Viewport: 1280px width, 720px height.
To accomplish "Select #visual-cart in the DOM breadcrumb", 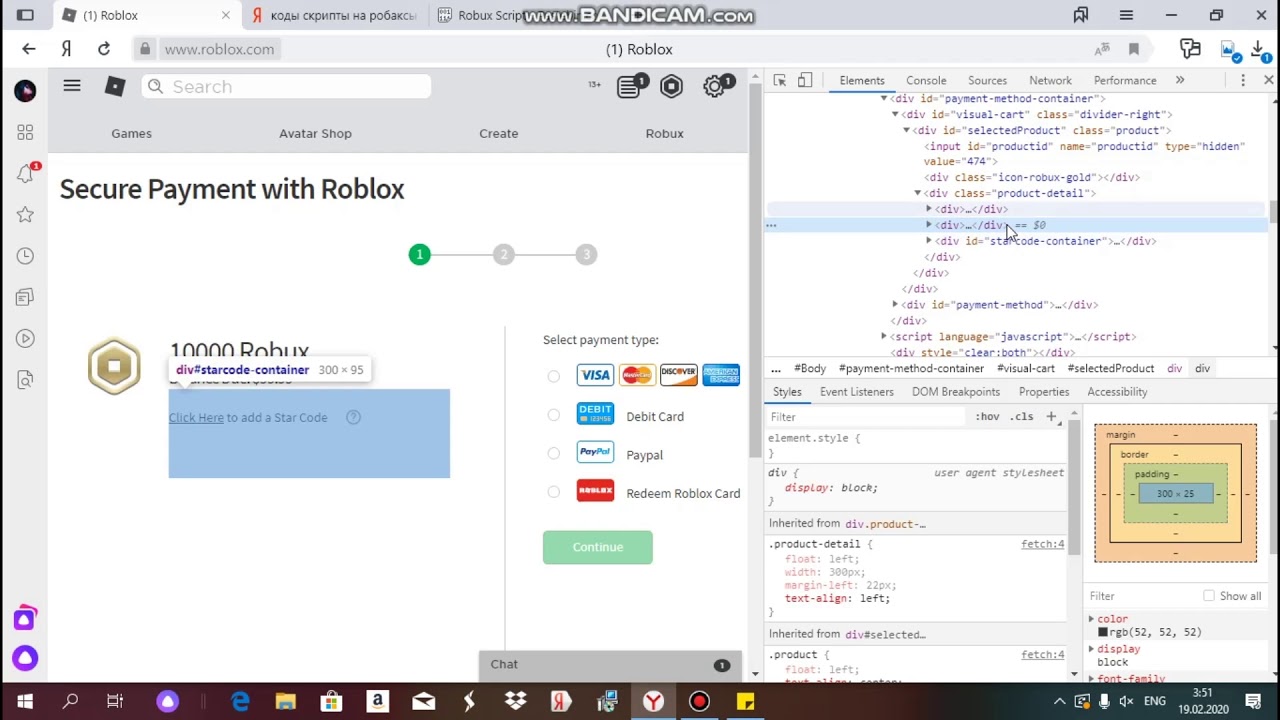I will tap(1025, 368).
